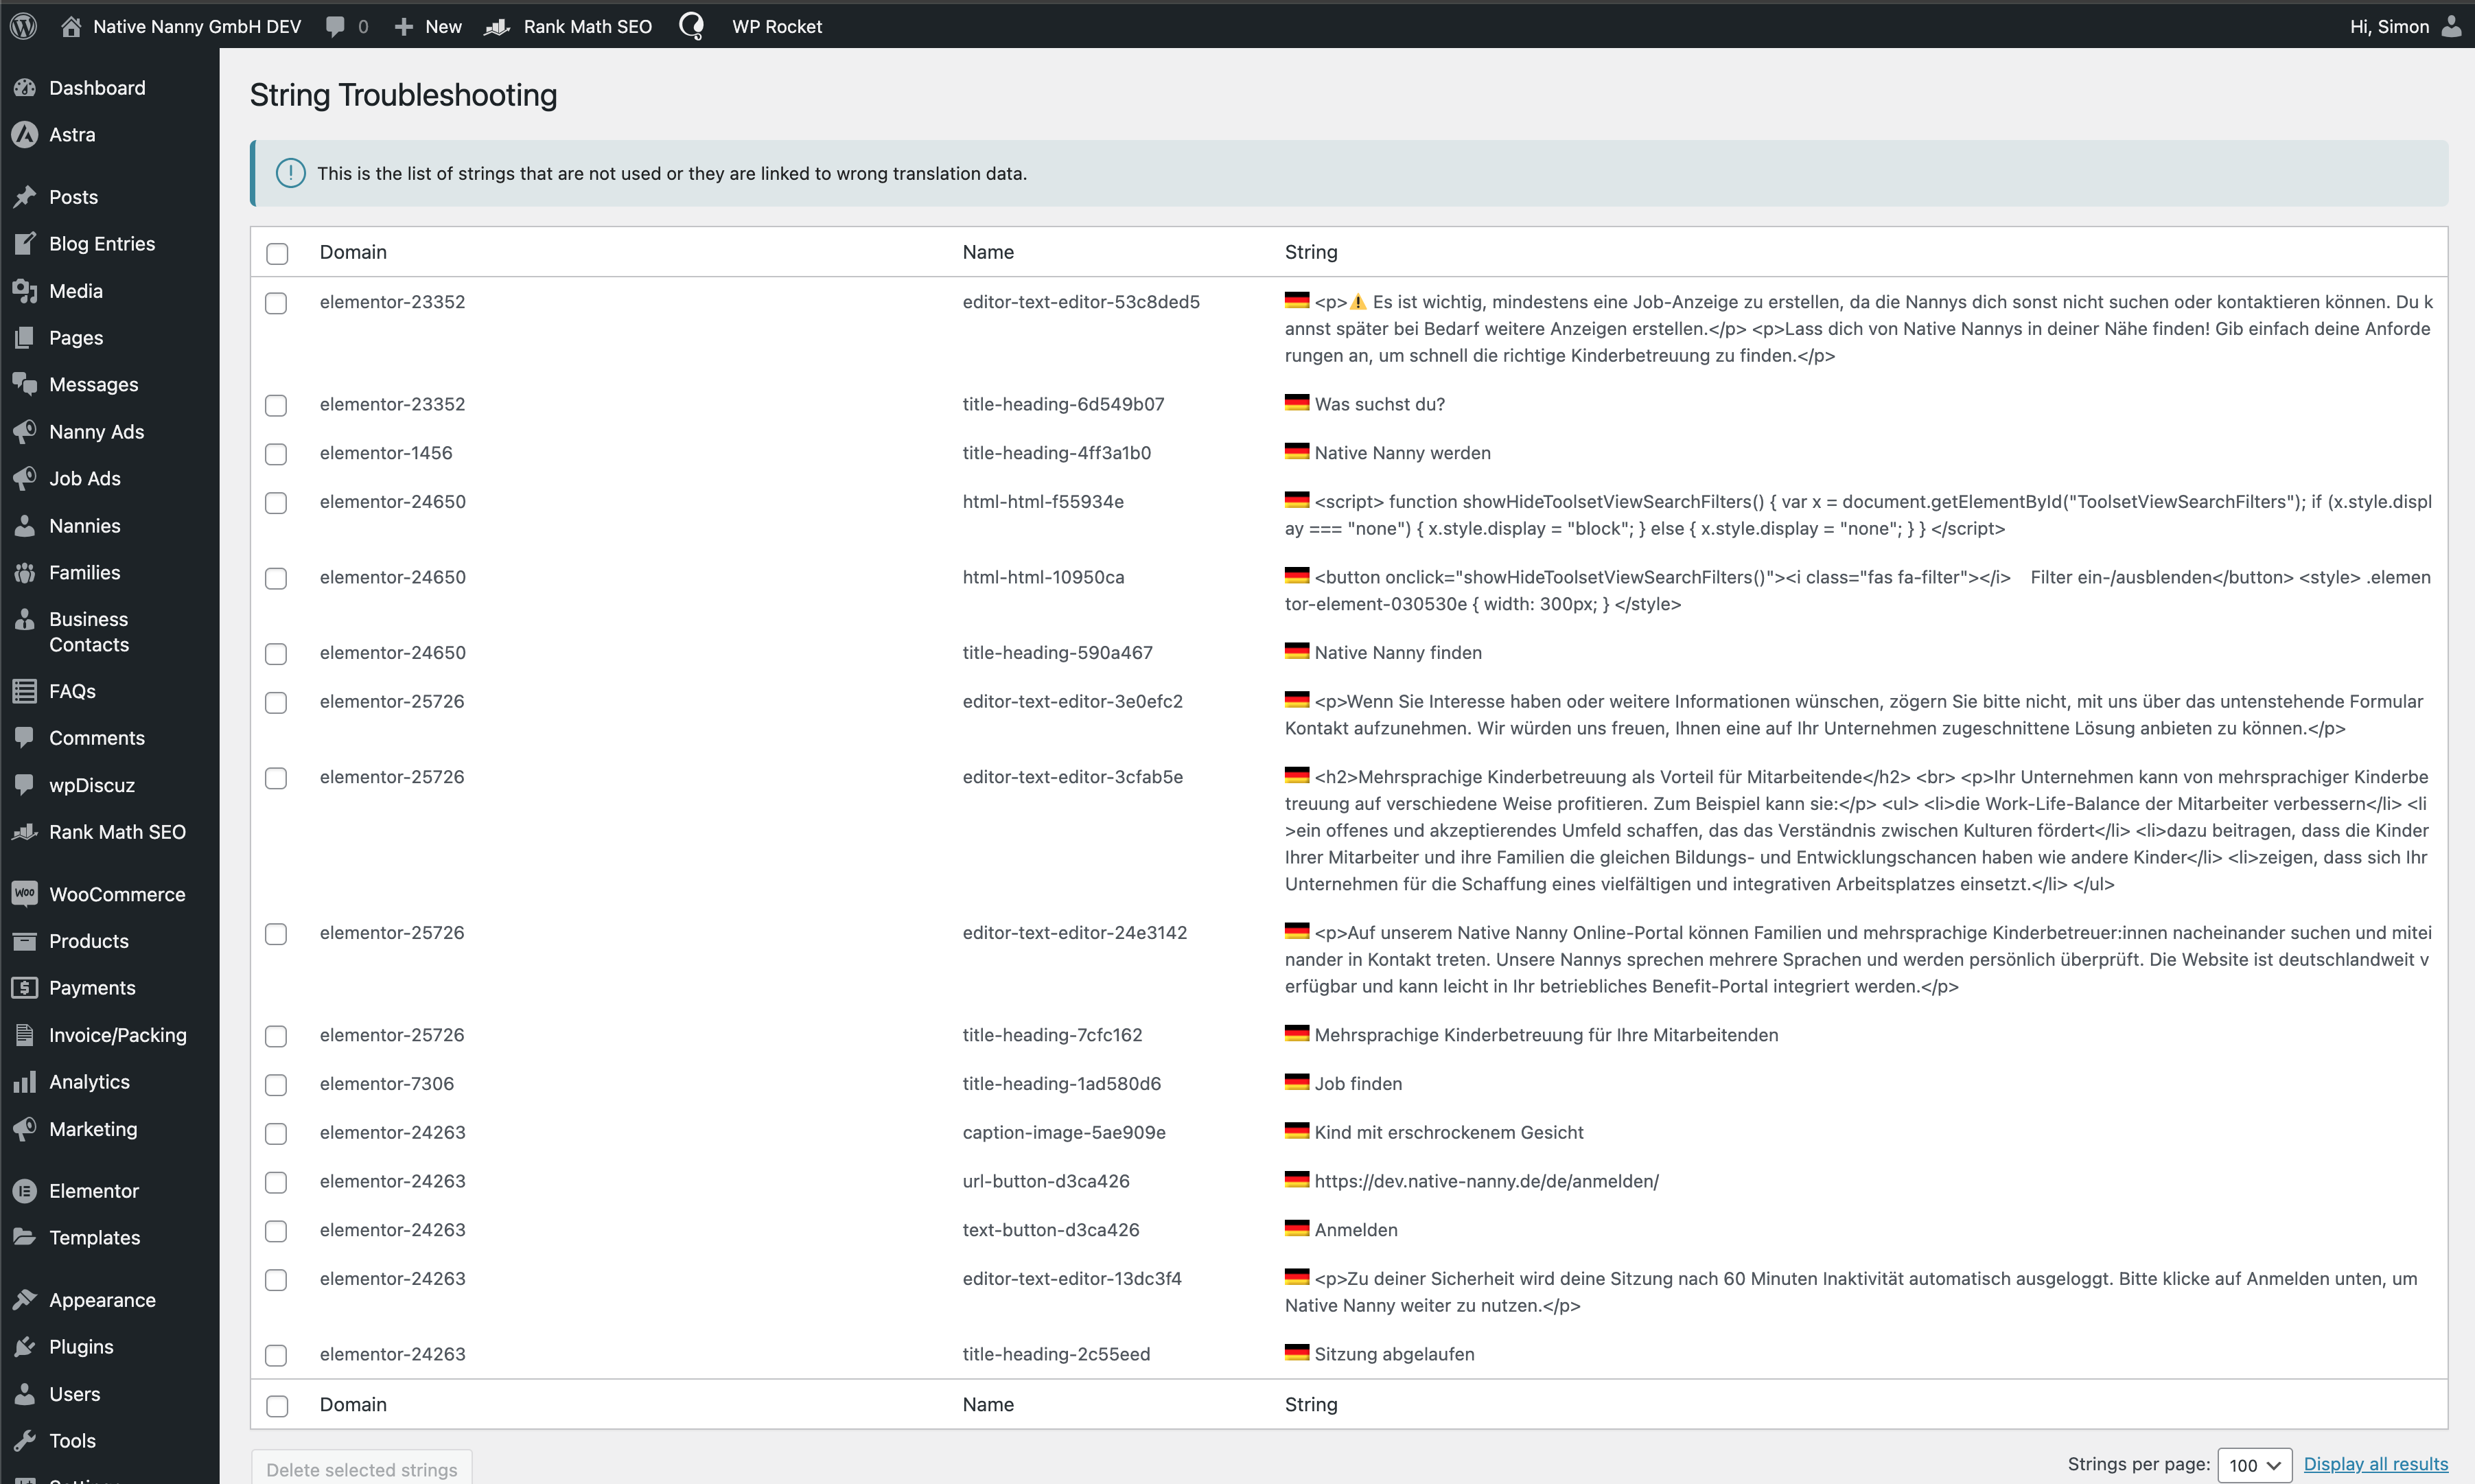Click the title-heading-7cfc162 name cell
Screen dimensions: 2475x1484
pyautogui.click(x=1052, y=1035)
